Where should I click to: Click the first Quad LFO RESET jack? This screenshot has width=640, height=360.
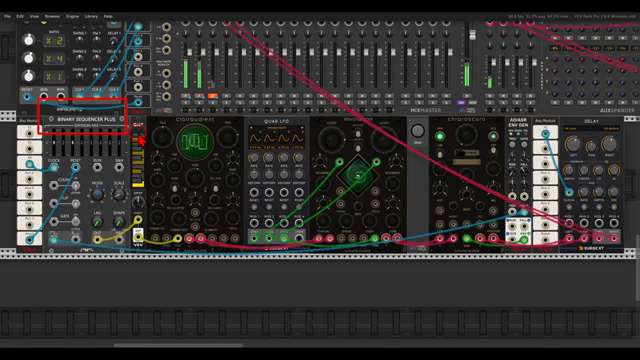254,192
